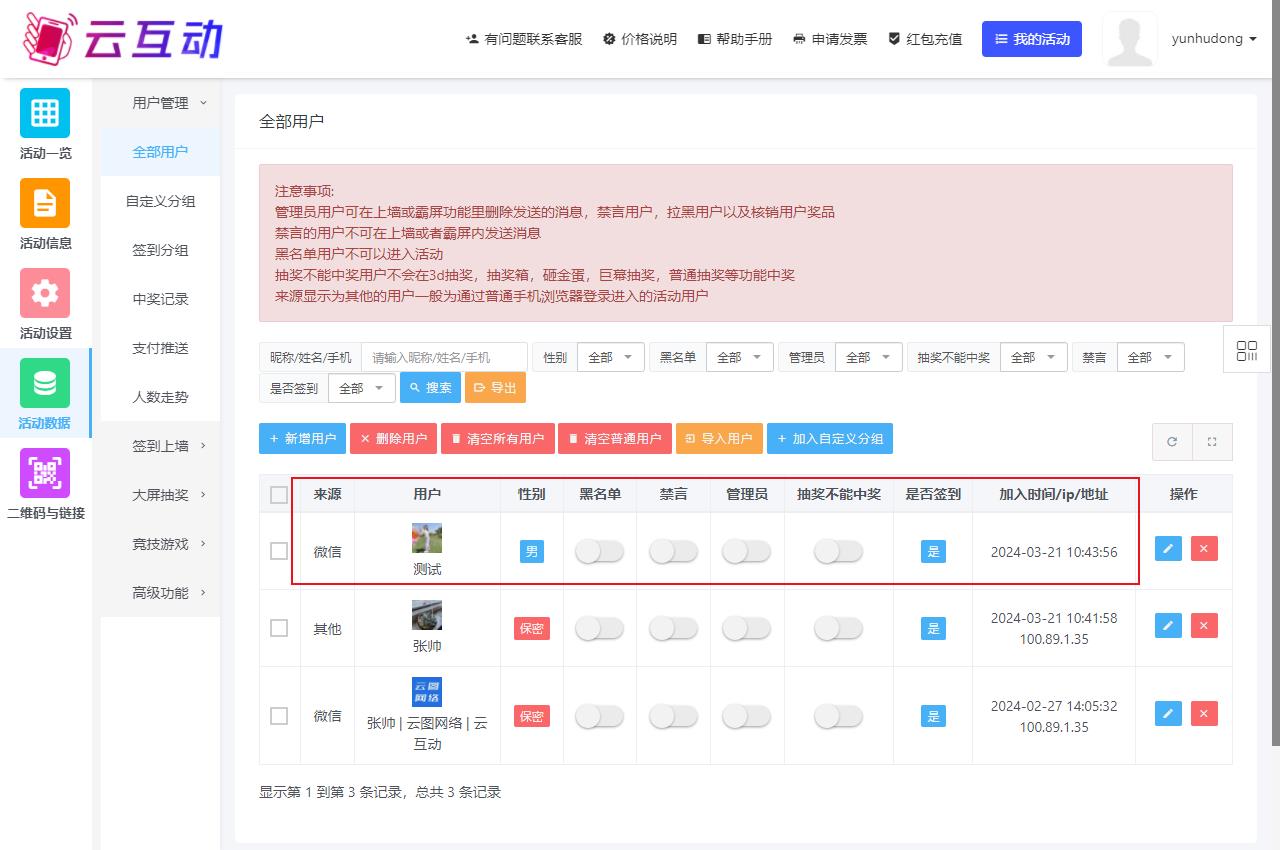Open 活动信息 document icon in sidebar
The width and height of the screenshot is (1280, 850).
(x=45, y=203)
